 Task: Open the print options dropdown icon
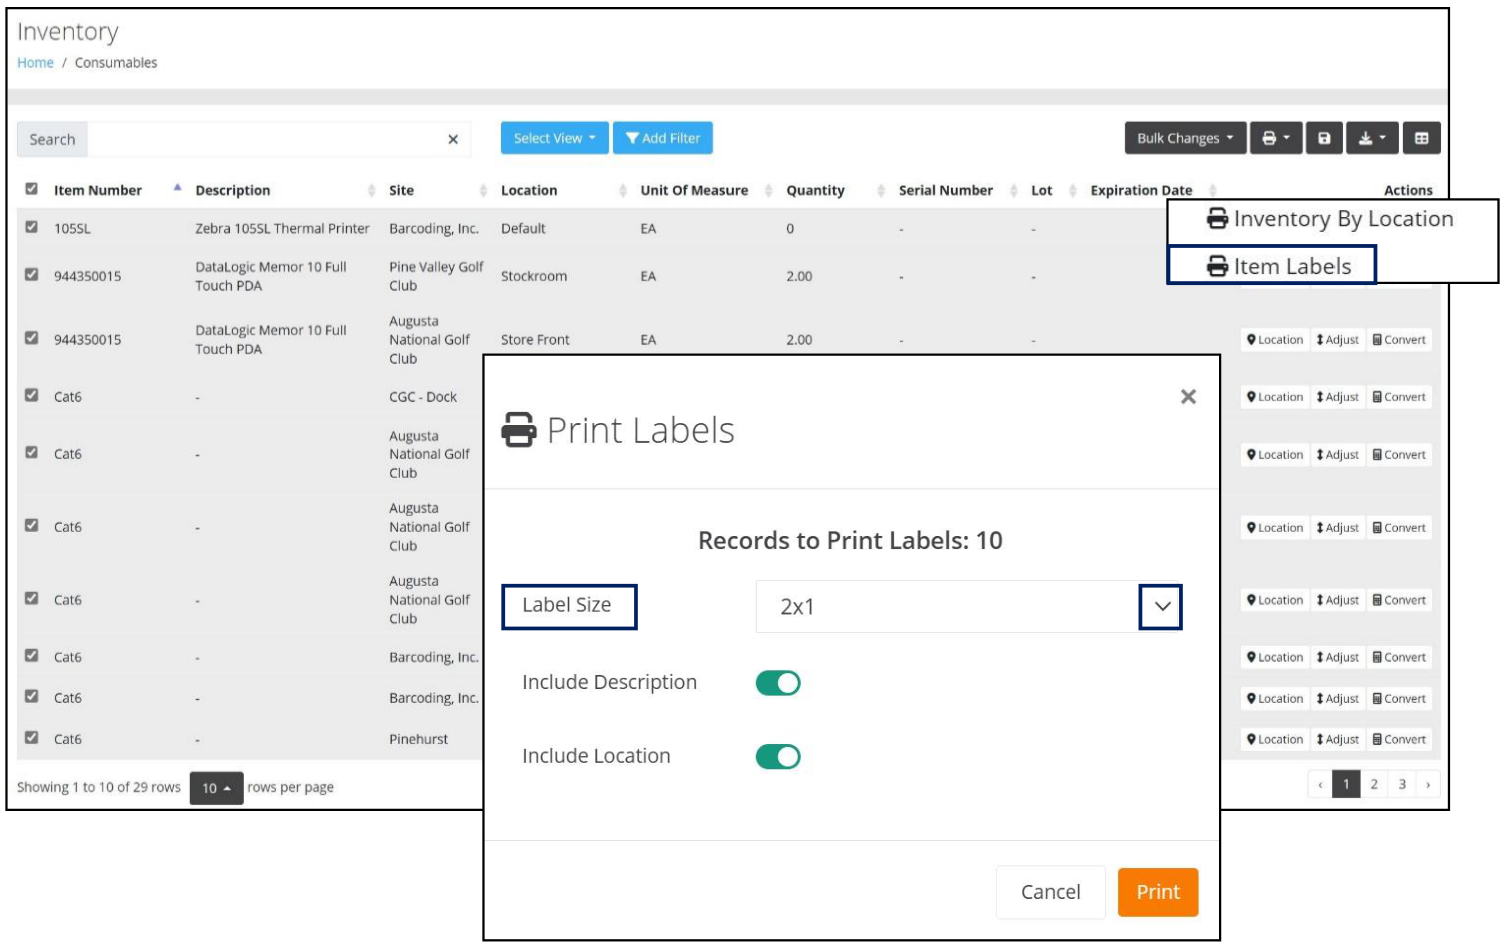pyautogui.click(x=1275, y=138)
